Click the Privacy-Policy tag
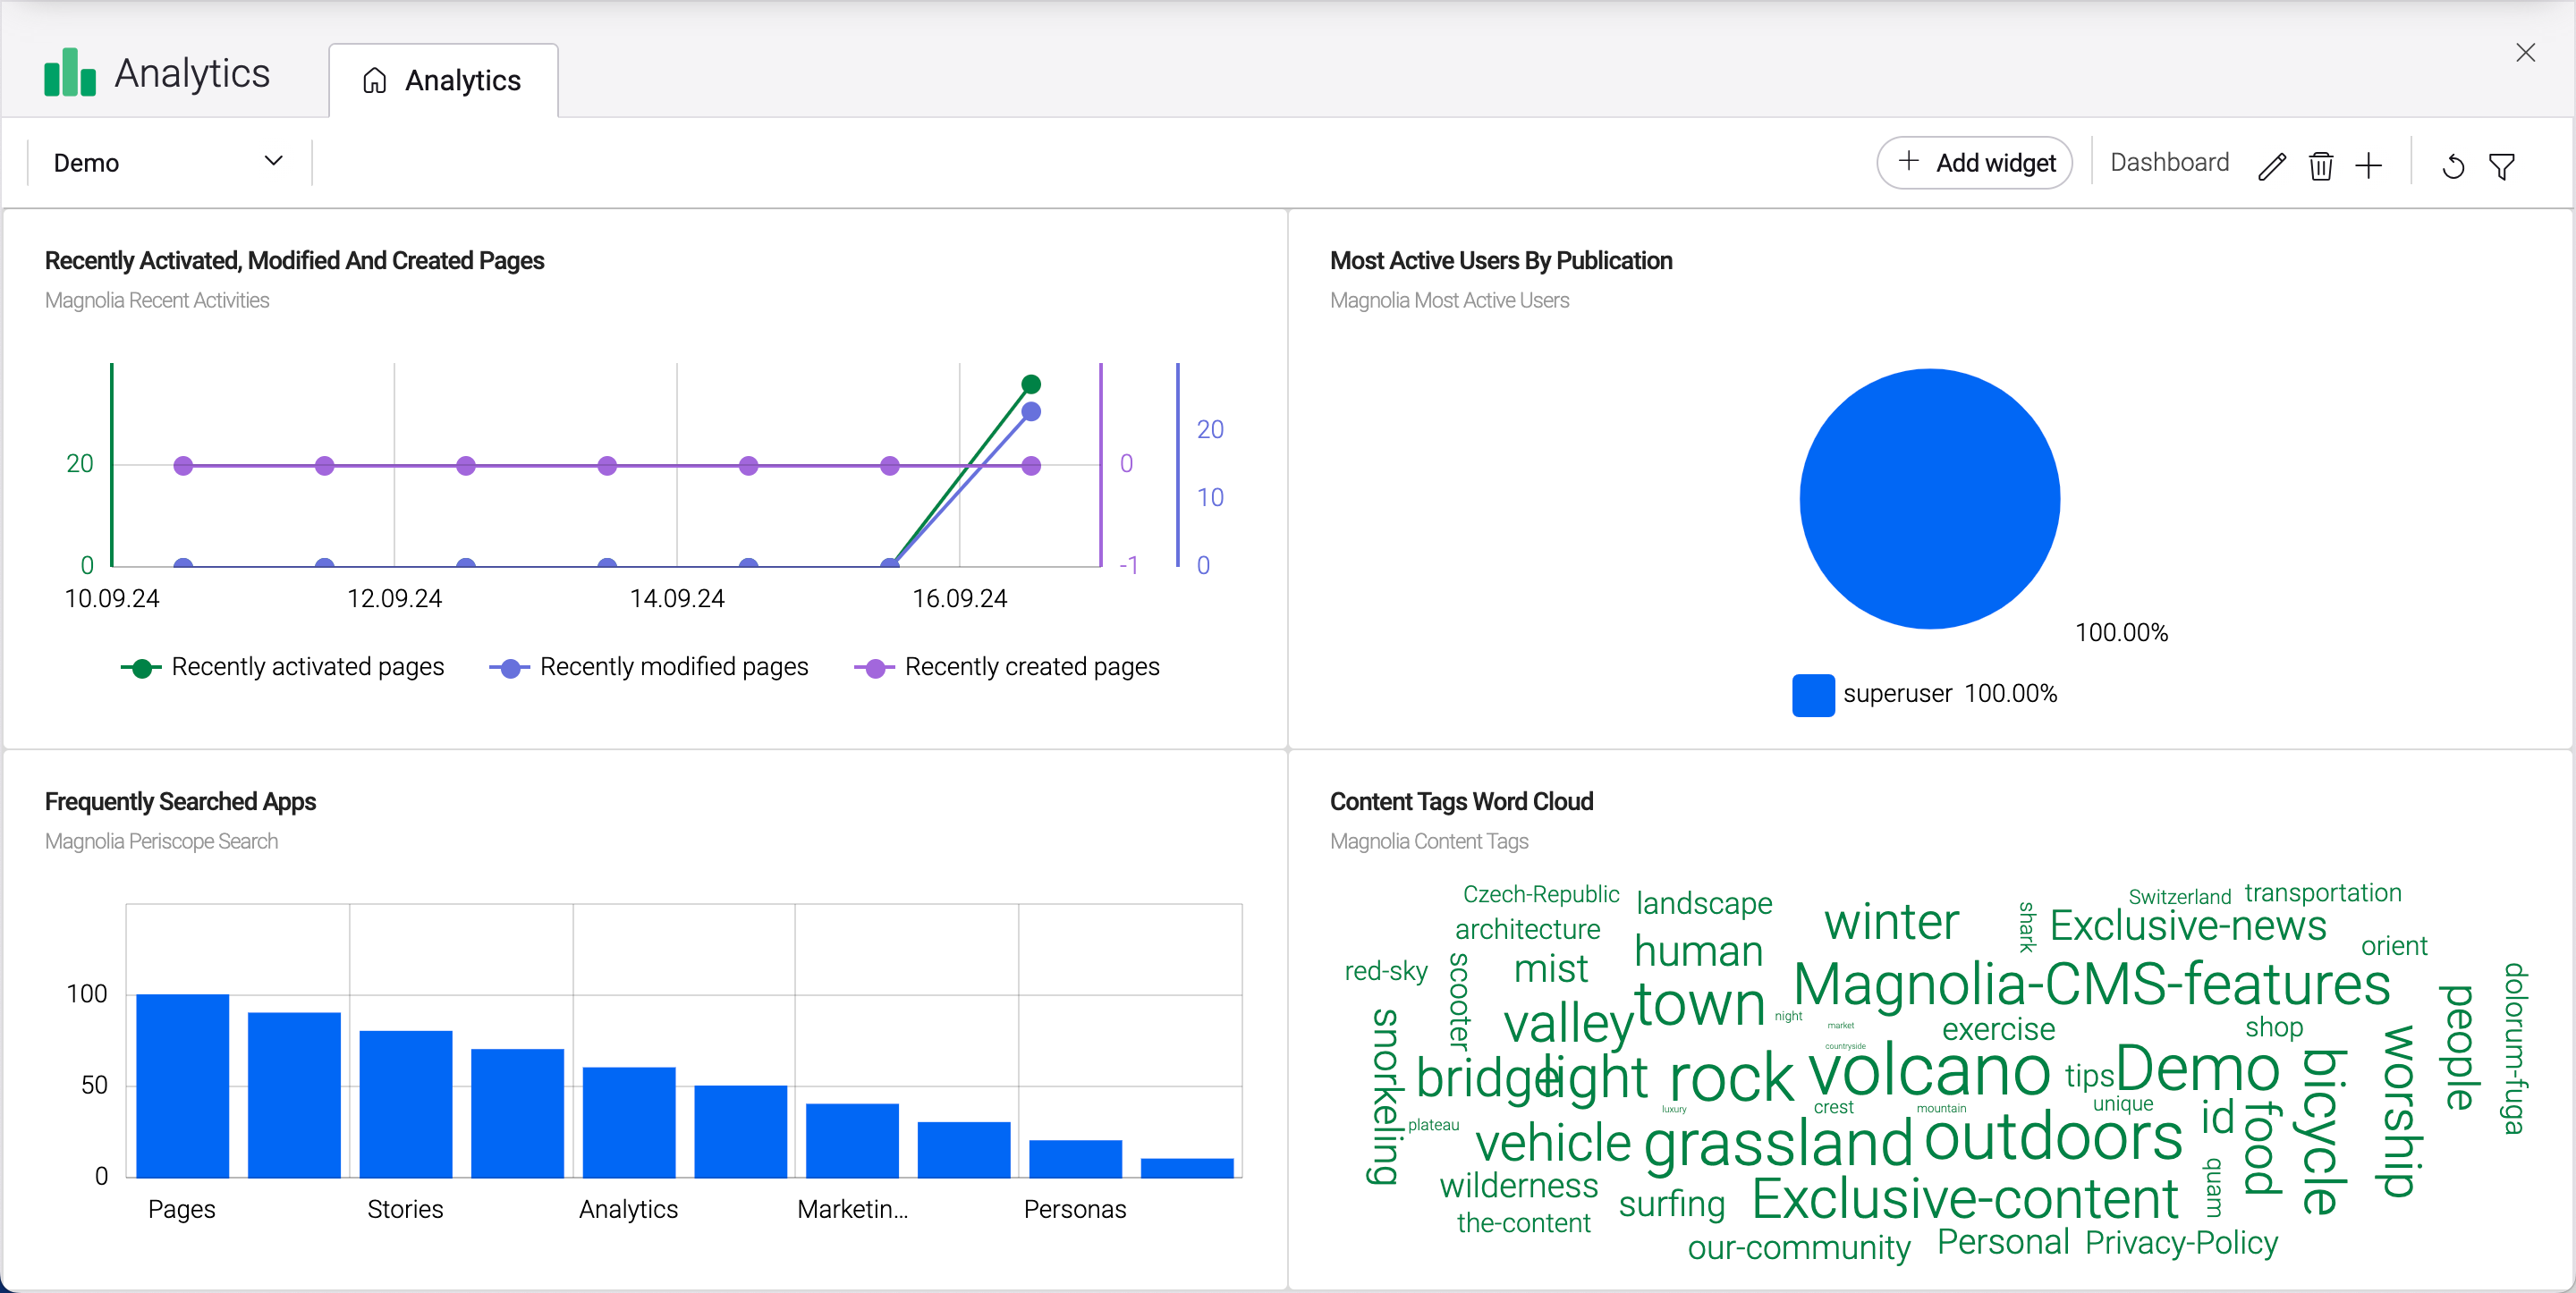The image size is (2576, 1293). [x=2182, y=1242]
